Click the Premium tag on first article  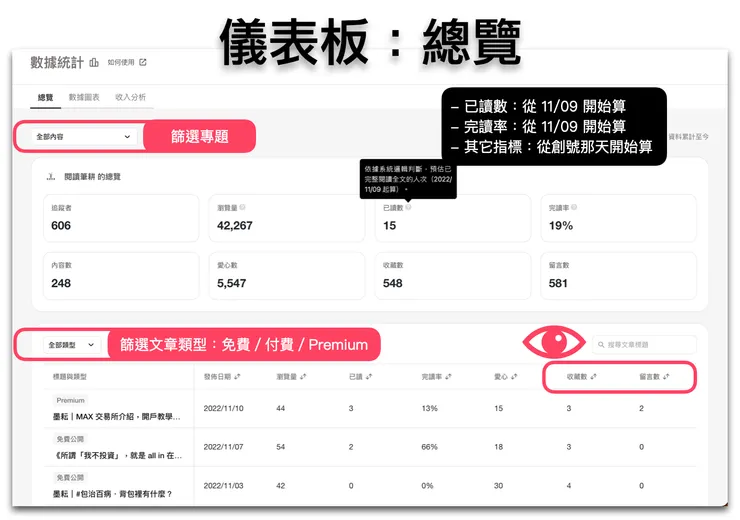coord(70,400)
